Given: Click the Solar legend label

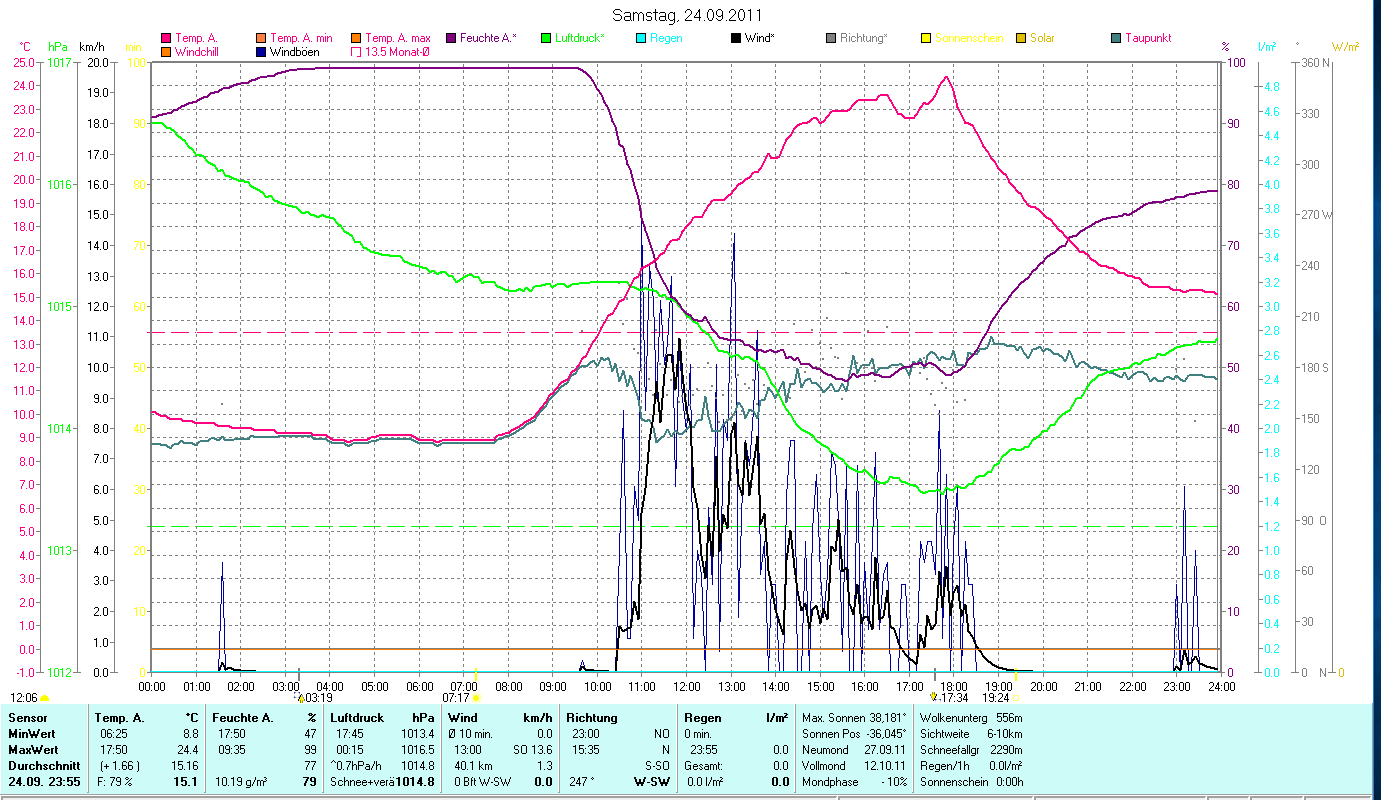Looking at the screenshot, I should coord(1042,38).
